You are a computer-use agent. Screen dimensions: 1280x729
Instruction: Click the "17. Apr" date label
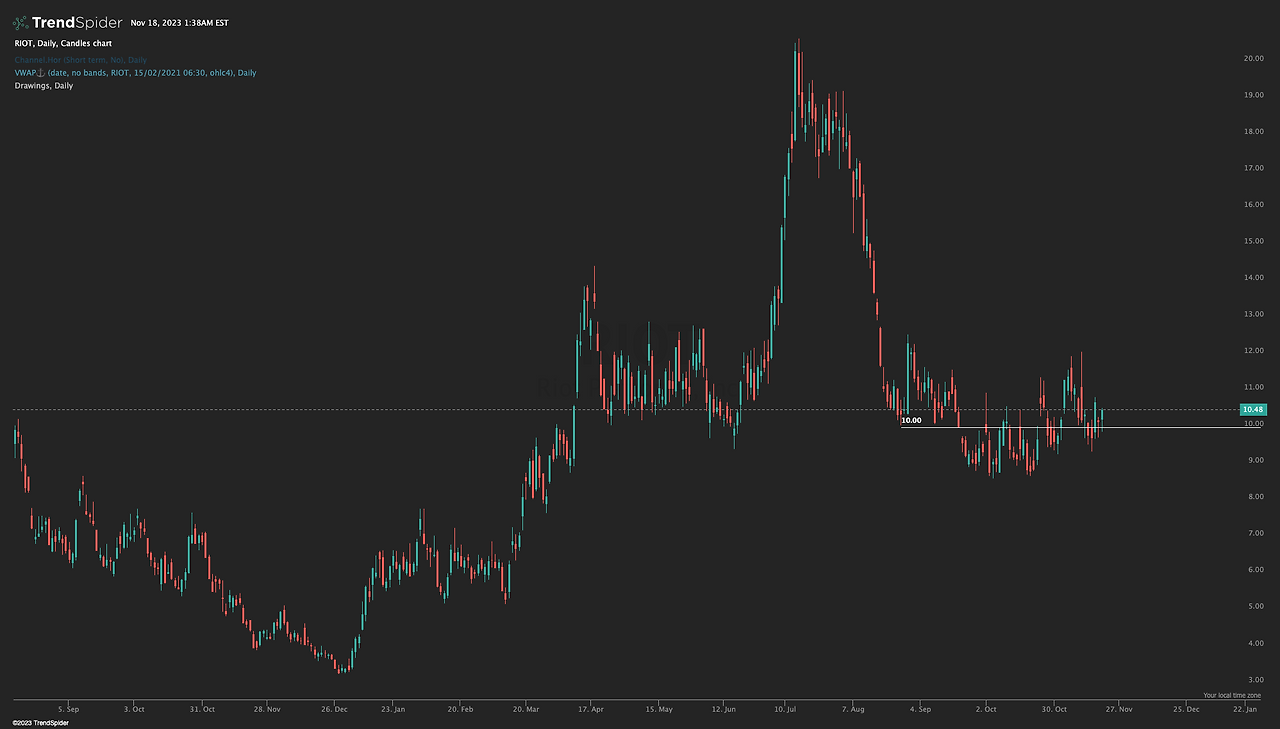(x=592, y=709)
